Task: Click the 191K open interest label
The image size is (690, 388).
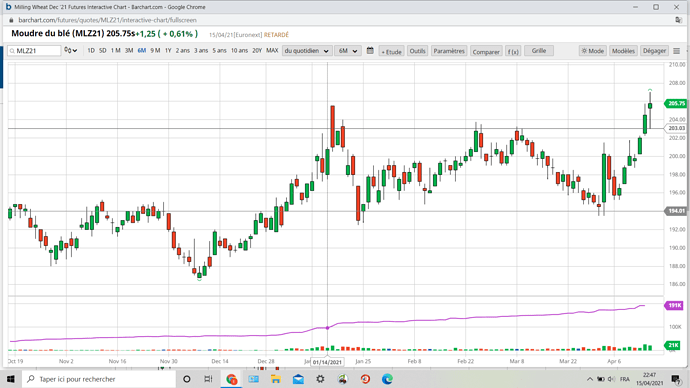Action: coord(674,305)
